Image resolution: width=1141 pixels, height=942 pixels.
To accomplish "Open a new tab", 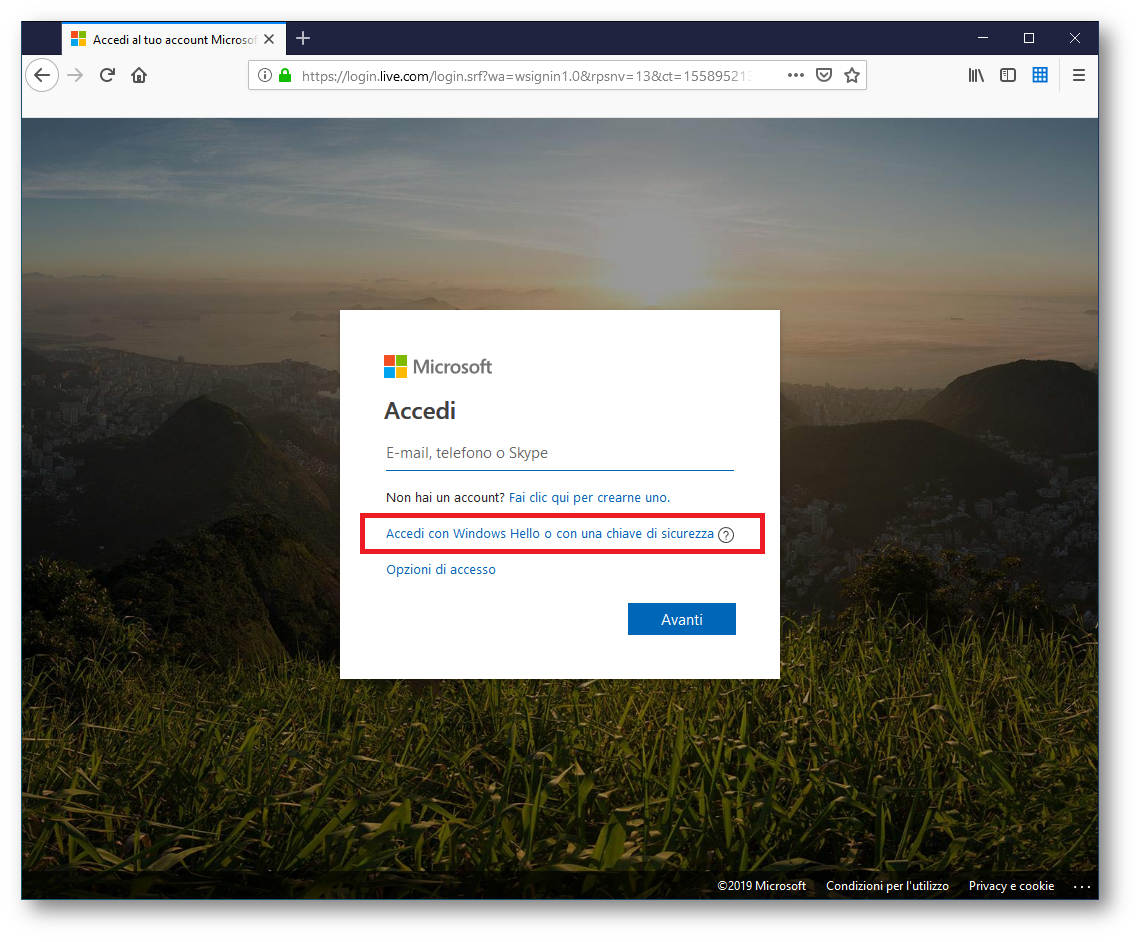I will coord(303,39).
